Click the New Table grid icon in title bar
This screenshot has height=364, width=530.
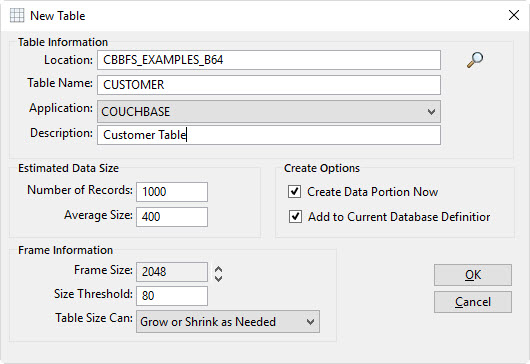17,16
